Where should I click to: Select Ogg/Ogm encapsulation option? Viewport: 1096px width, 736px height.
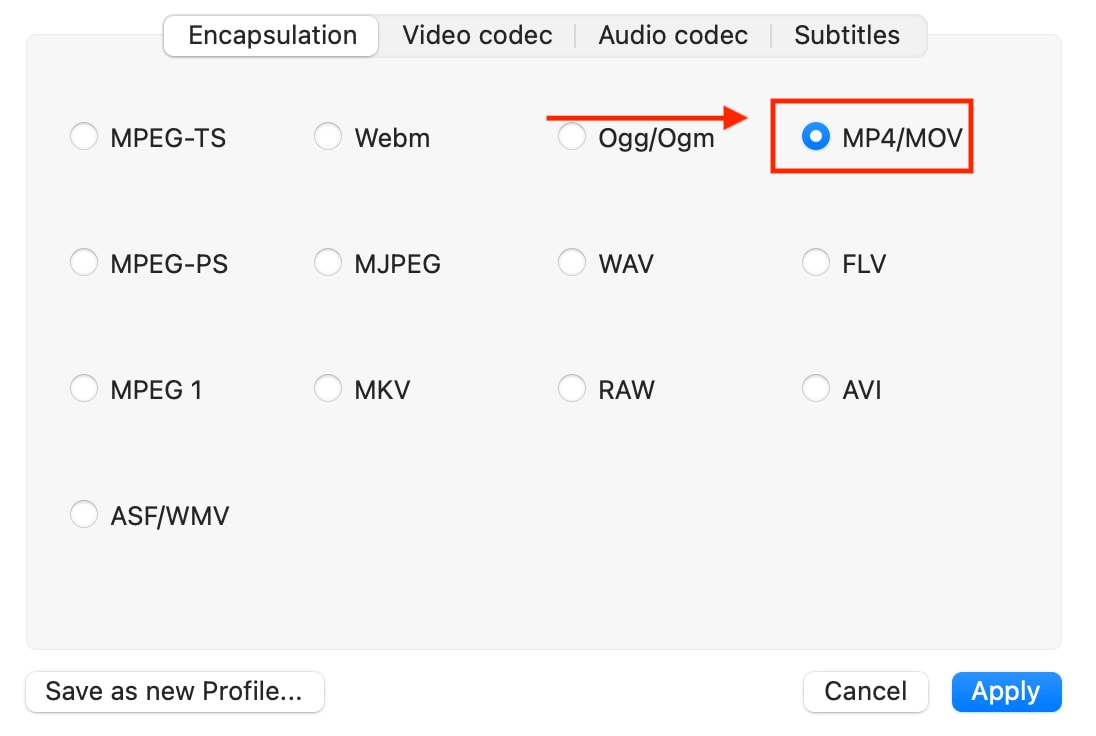pos(572,137)
